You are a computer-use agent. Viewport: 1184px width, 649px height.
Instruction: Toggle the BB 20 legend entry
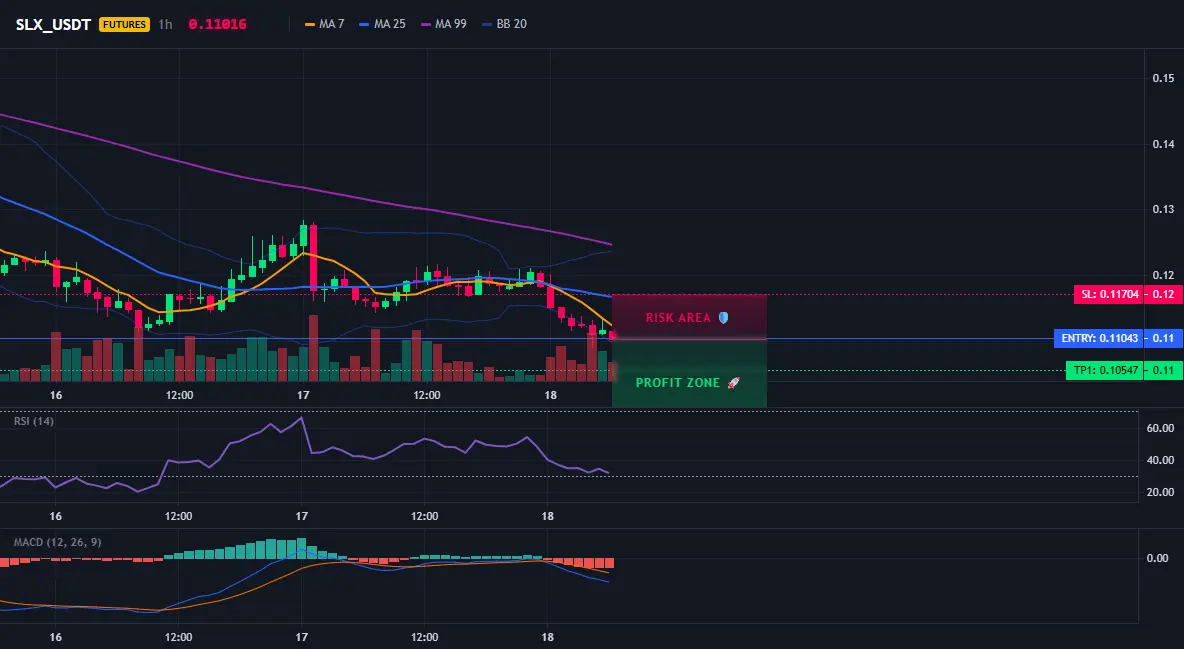[505, 24]
